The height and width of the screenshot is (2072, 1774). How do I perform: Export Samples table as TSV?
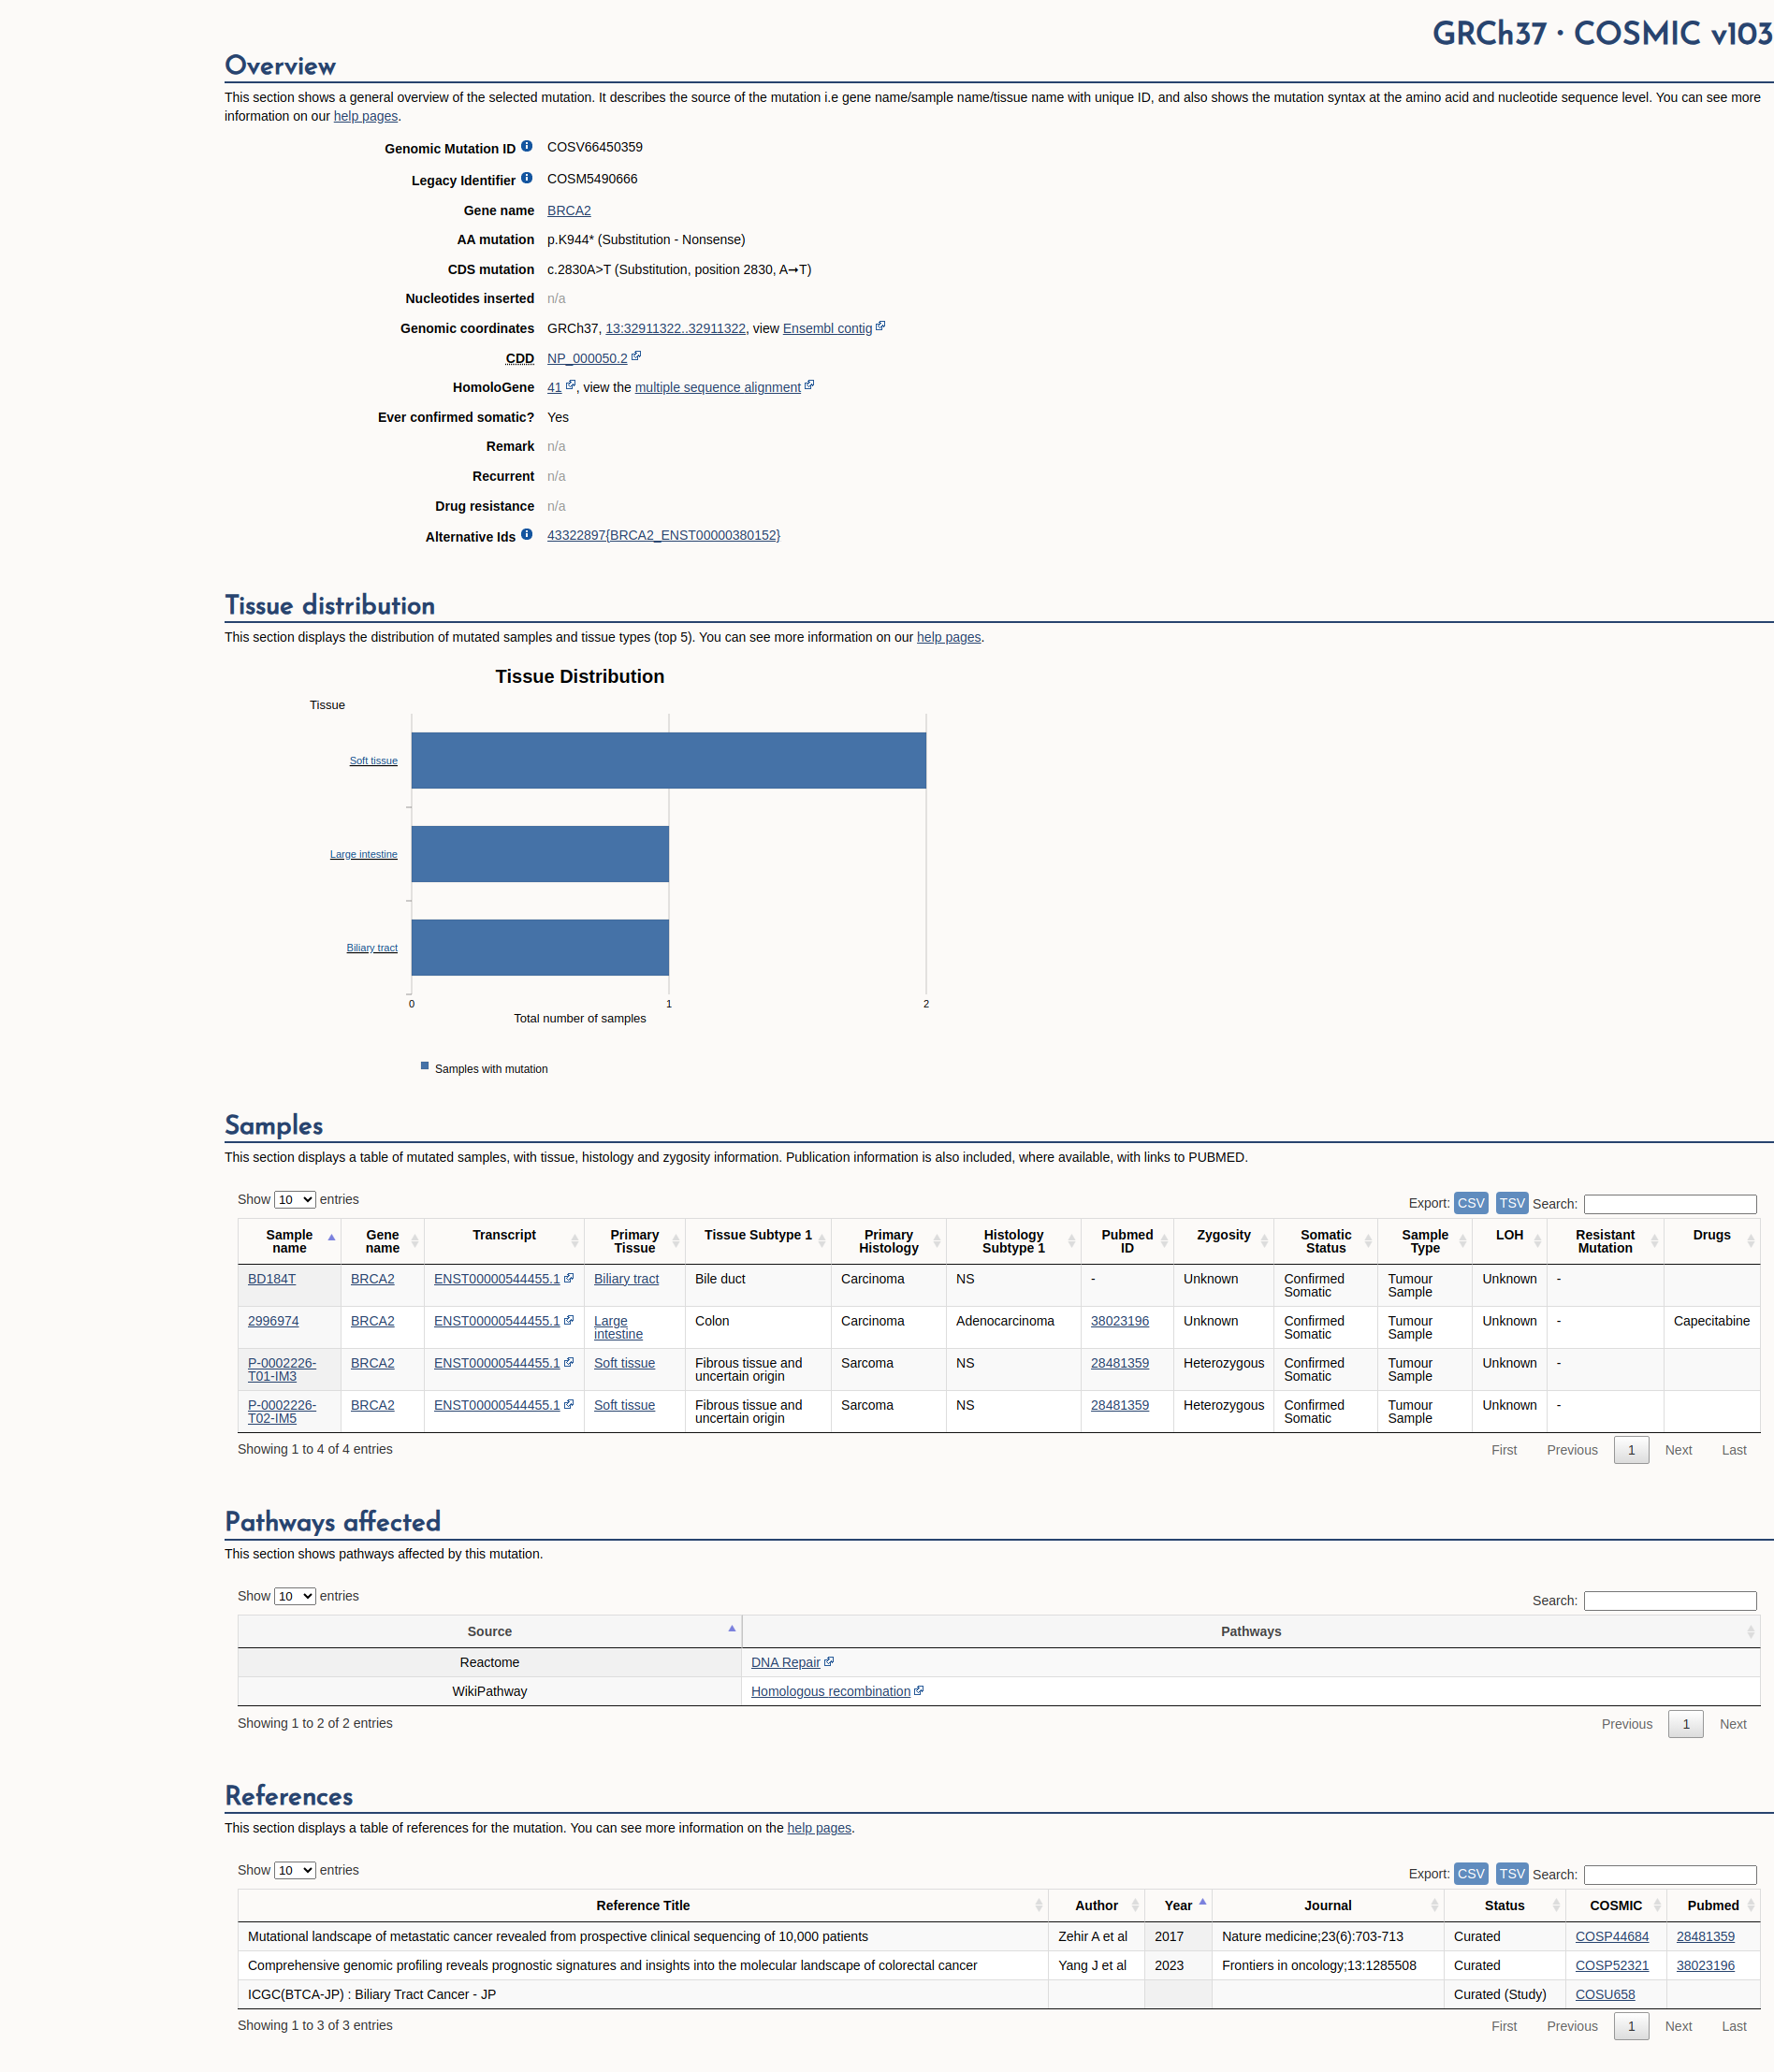tap(1512, 1203)
